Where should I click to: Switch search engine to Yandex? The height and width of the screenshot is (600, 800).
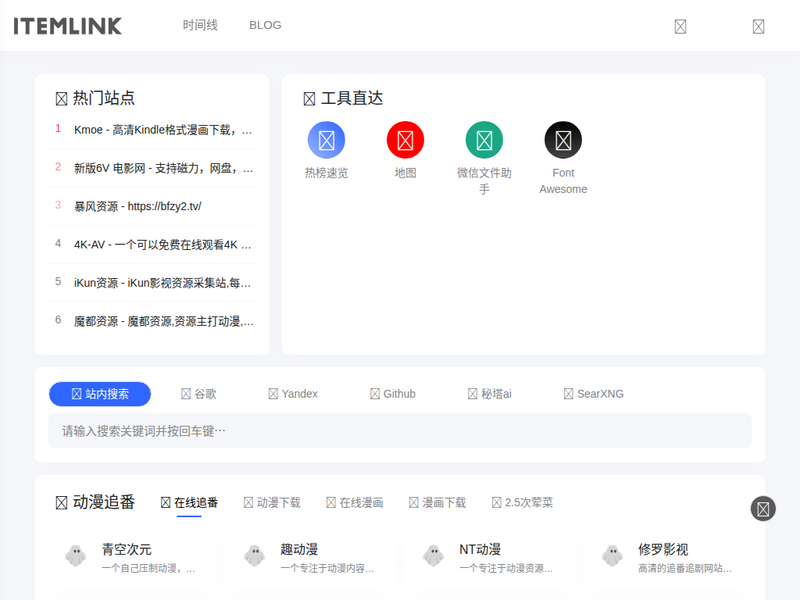(x=293, y=394)
